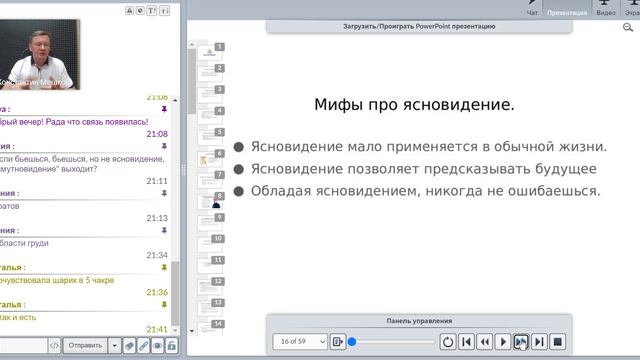Toggle the eye icon under the chat
The image size is (640, 360).
[158, 346]
